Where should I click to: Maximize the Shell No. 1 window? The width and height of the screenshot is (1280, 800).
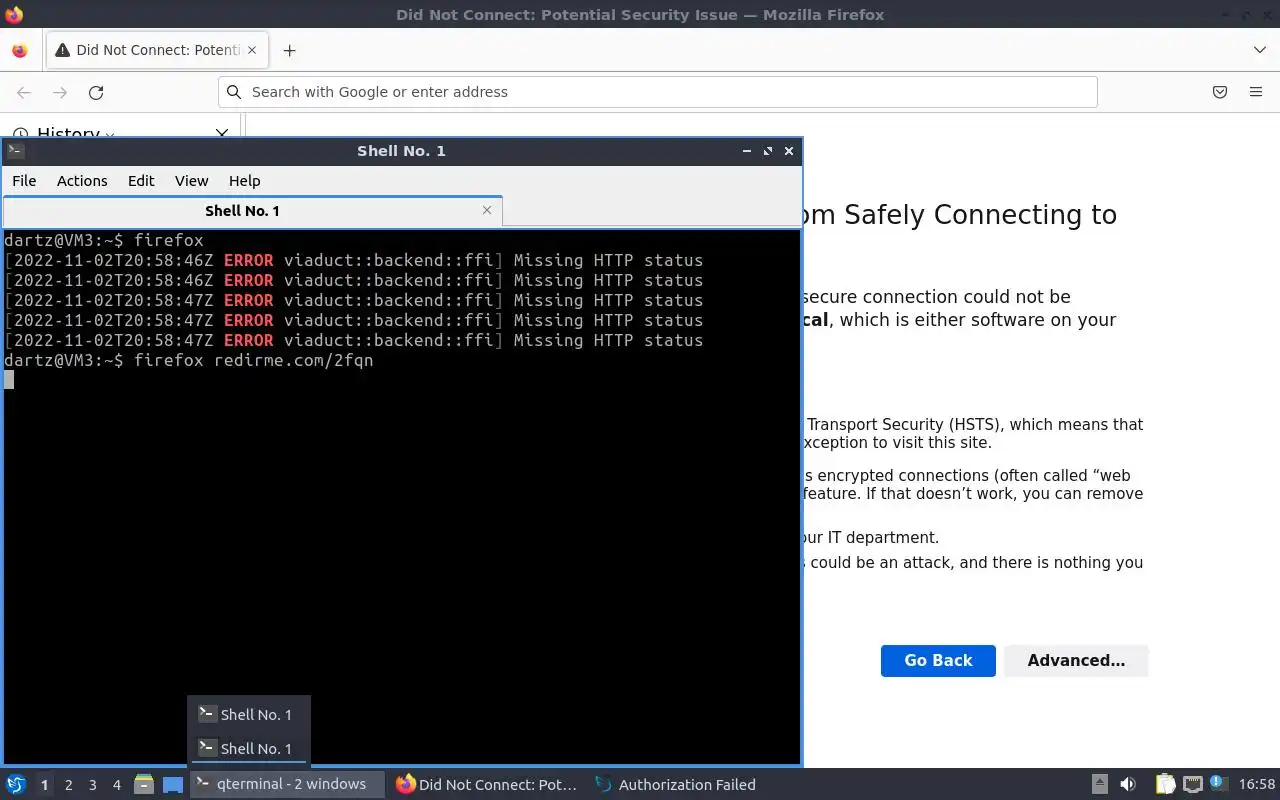(x=768, y=151)
